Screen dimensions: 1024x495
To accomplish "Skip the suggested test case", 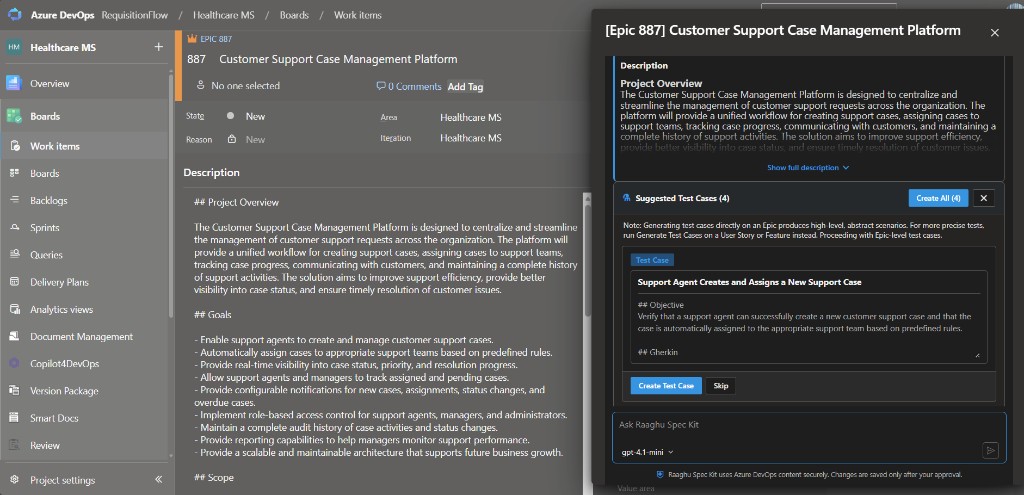I will click(720, 386).
